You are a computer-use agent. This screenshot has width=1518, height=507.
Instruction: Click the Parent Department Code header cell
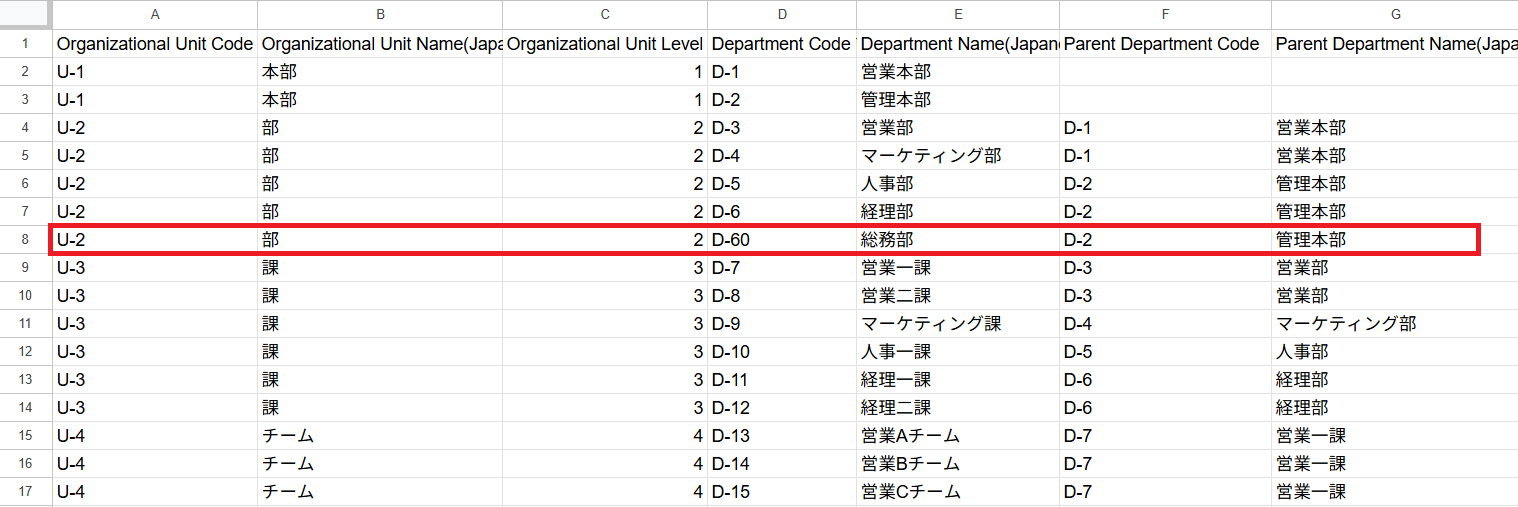[1165, 44]
